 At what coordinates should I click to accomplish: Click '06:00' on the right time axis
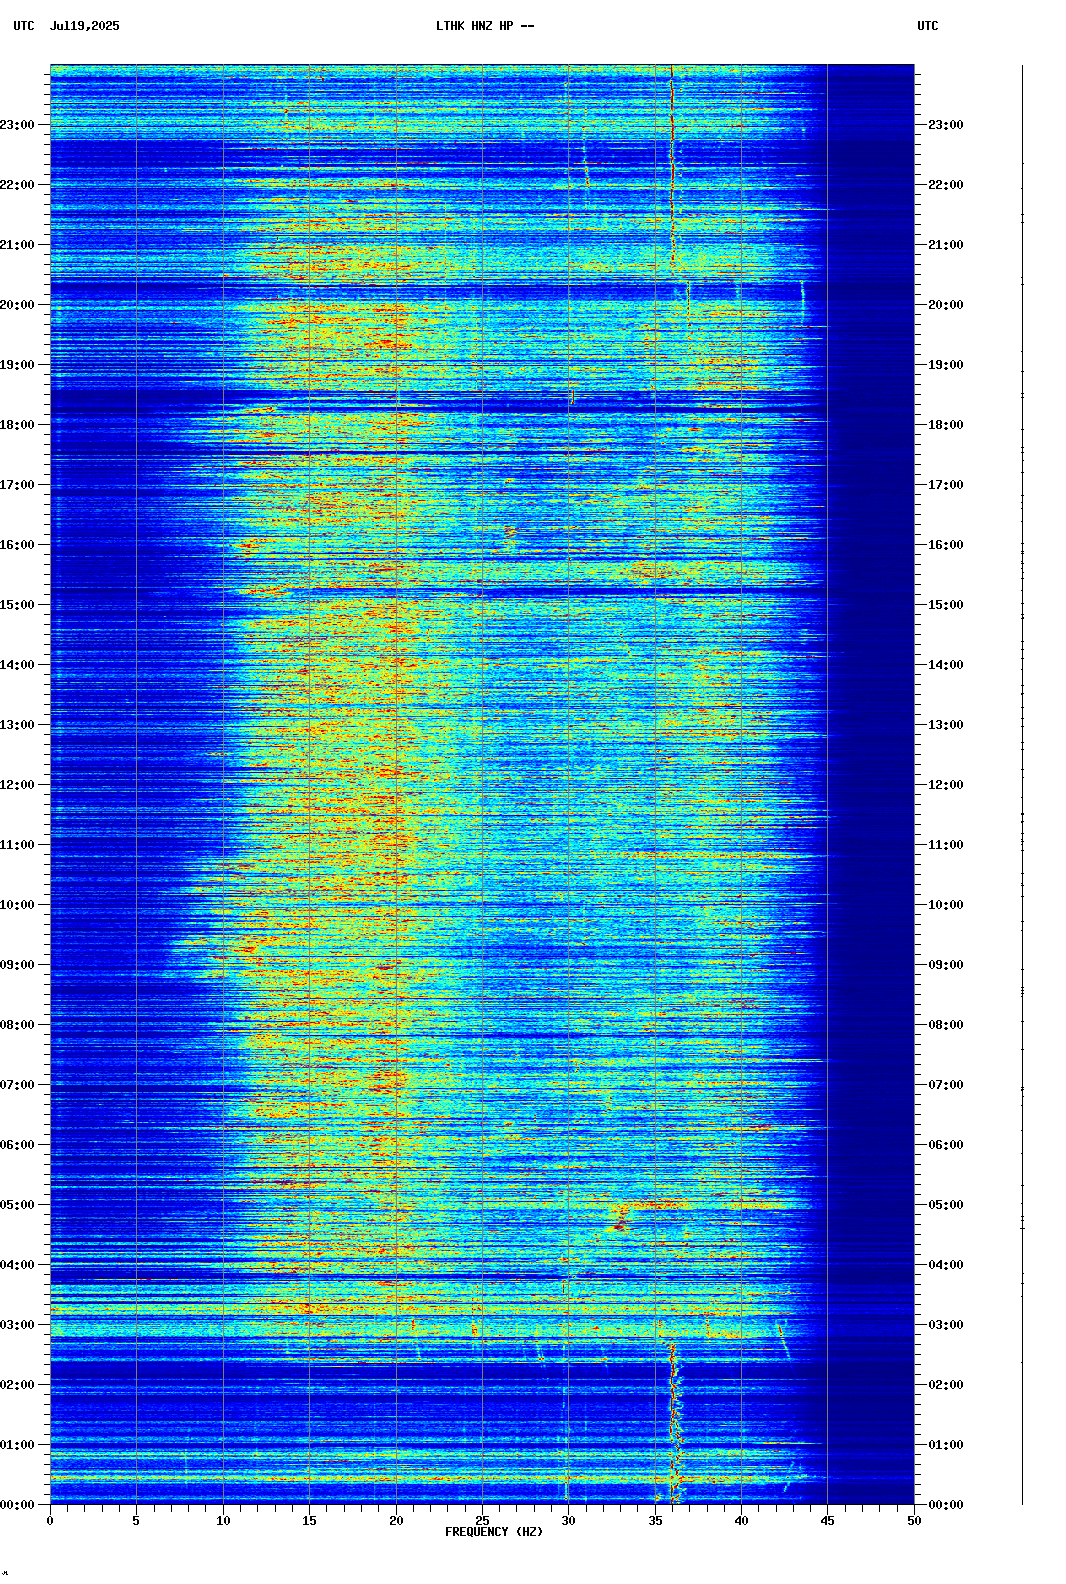[x=946, y=1145]
